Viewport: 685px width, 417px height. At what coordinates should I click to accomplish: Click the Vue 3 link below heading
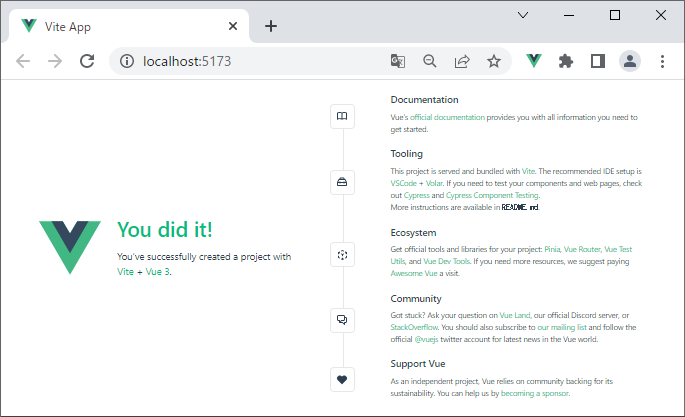tap(157, 272)
